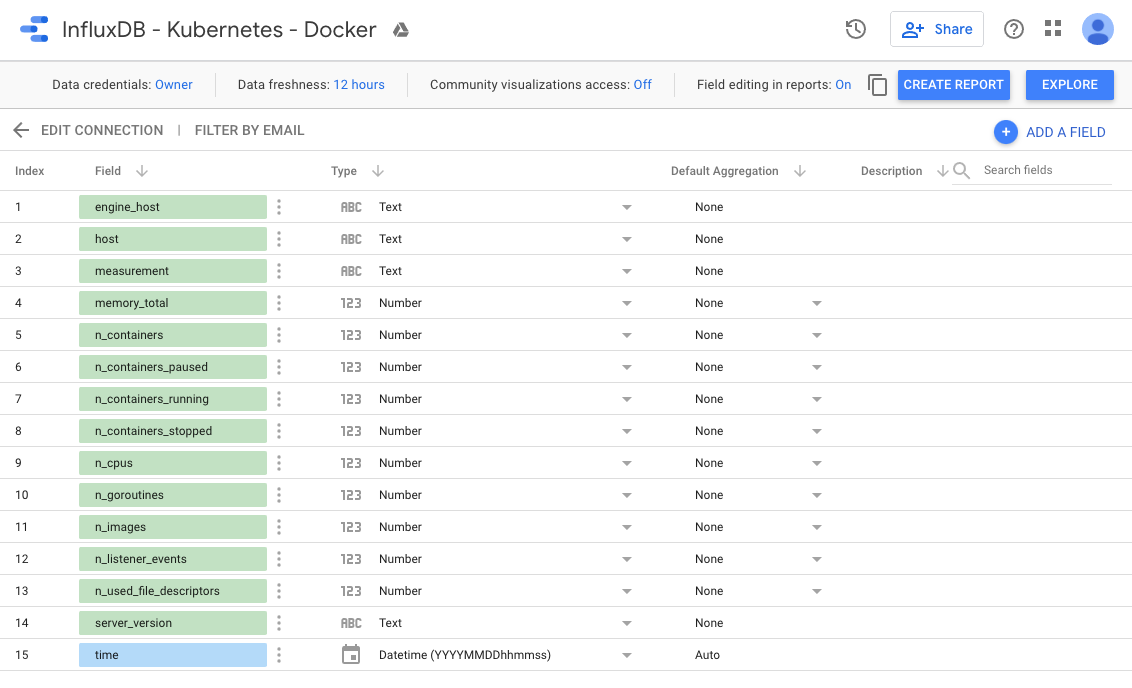
Task: Click the Auto aggregation value for time
Action: click(x=708, y=655)
